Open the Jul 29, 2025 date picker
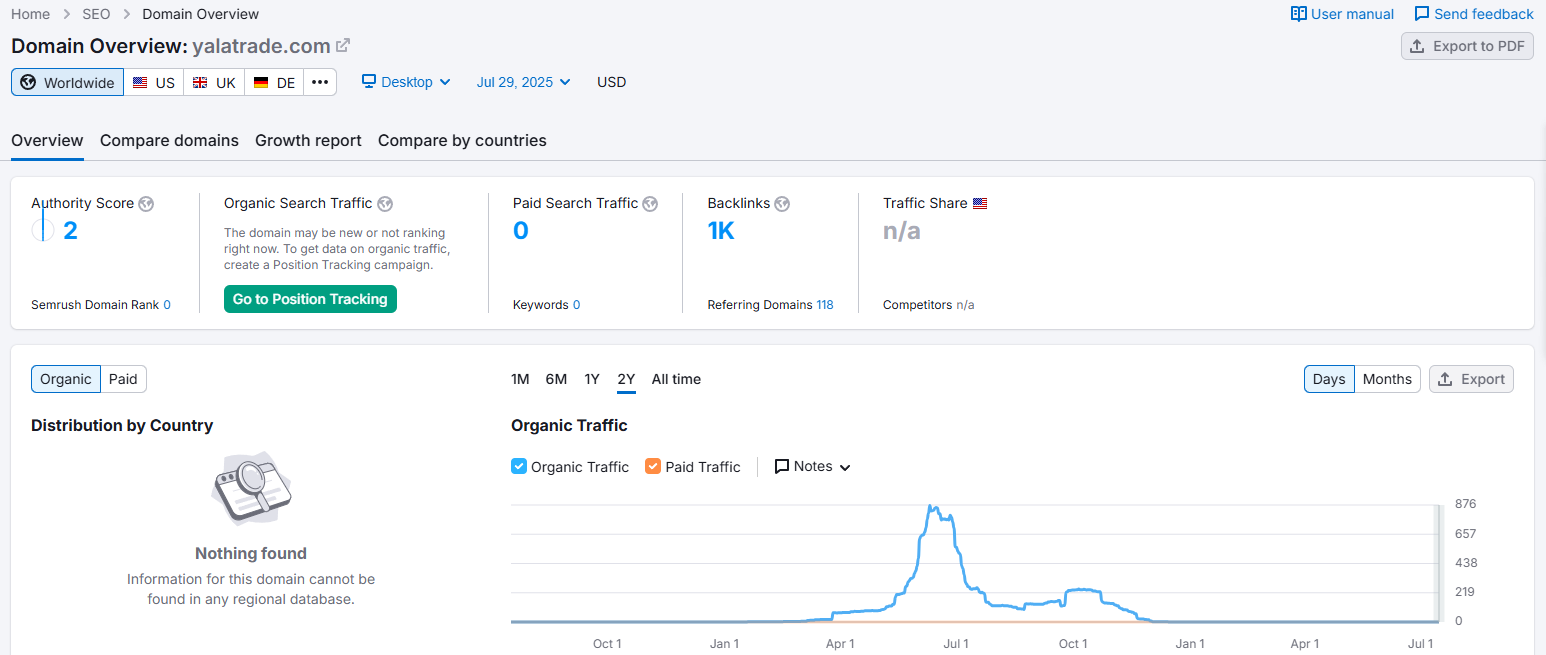The image size is (1546, 655). pos(523,82)
